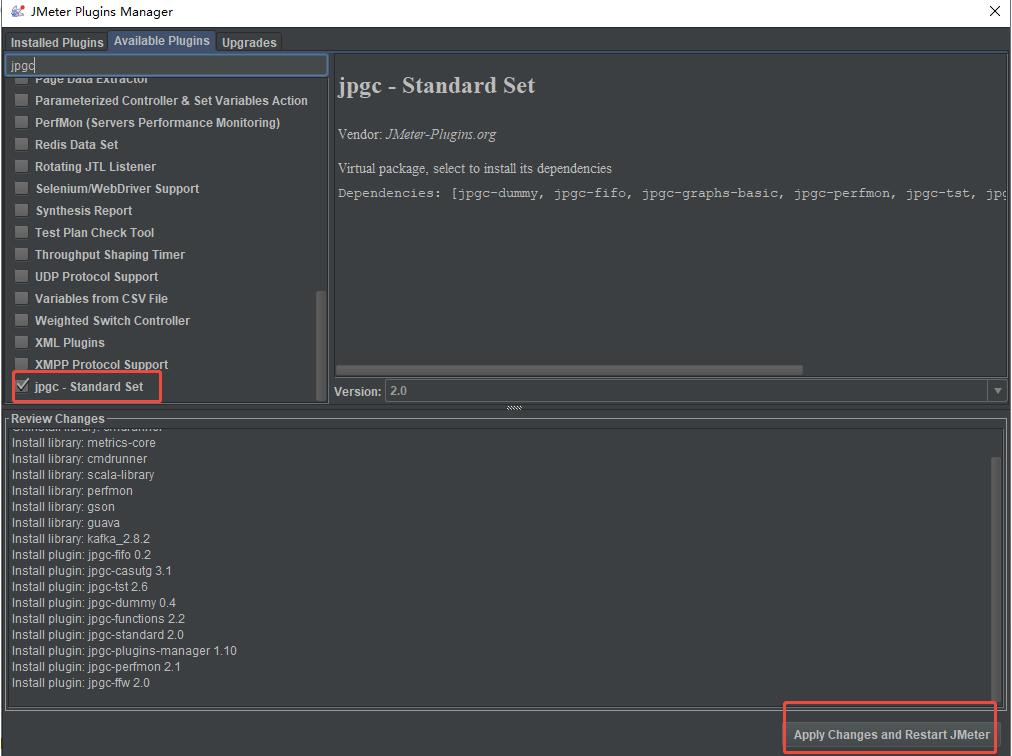The height and width of the screenshot is (756, 1012).
Task: Click 'Install plugin: jpgc-fifo 0.2' line
Action: tap(81, 555)
